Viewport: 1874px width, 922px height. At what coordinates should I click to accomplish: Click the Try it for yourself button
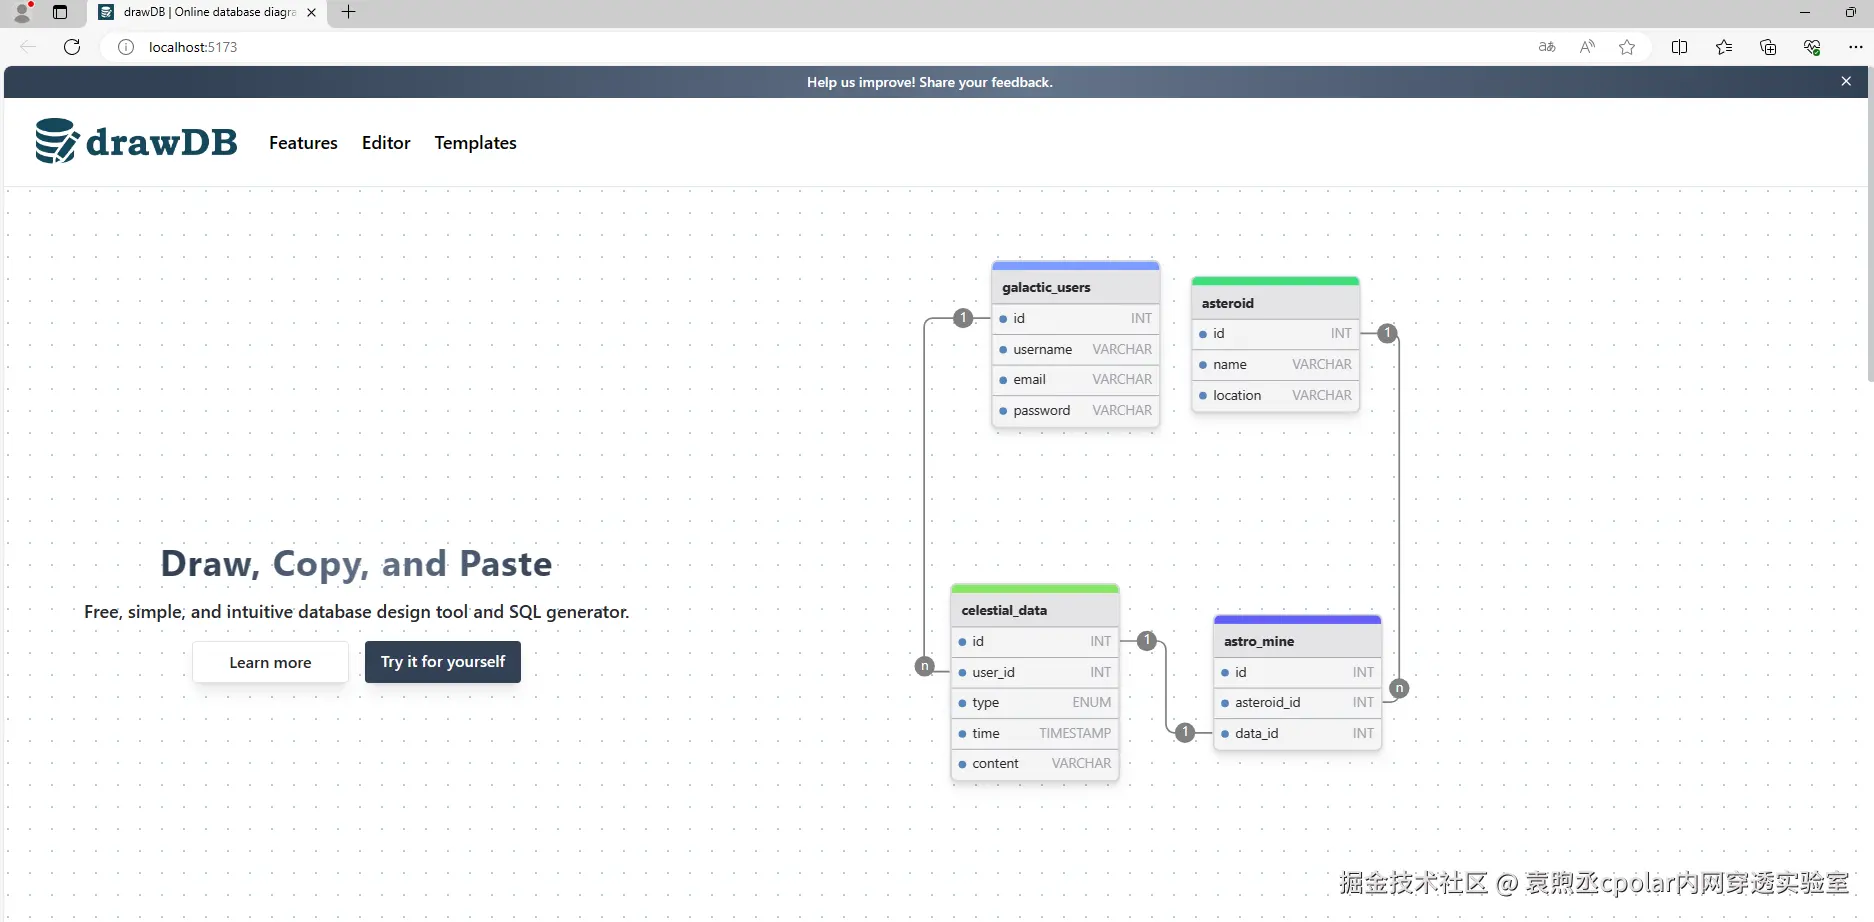443,662
